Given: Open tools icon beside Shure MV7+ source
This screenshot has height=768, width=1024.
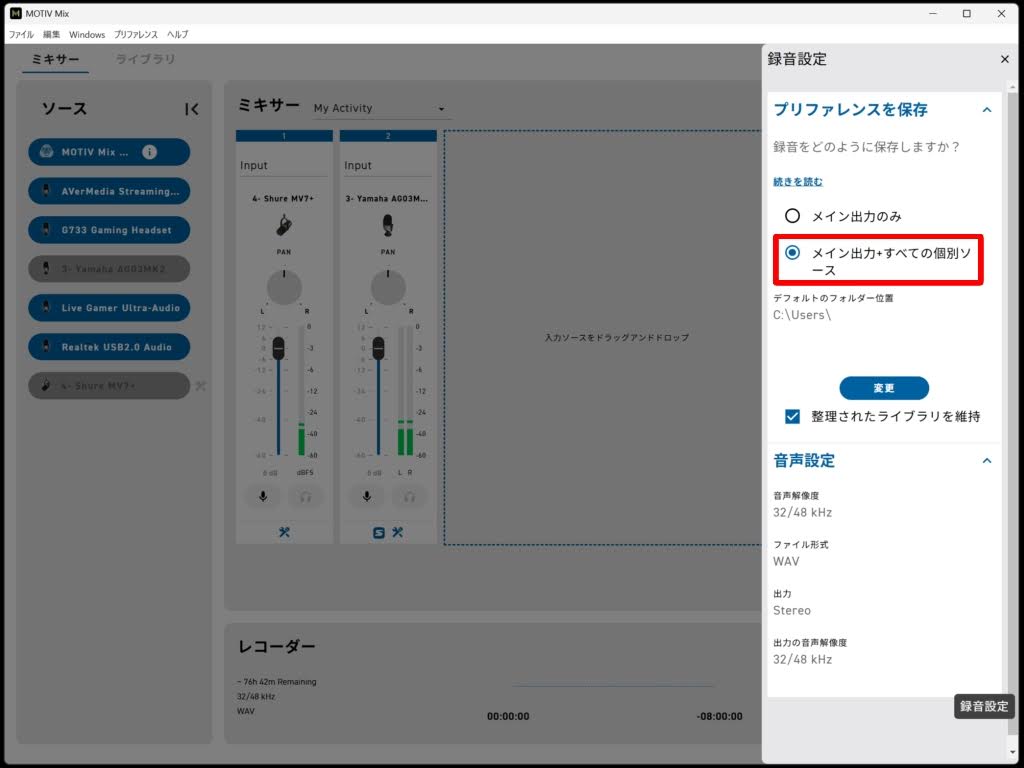Looking at the screenshot, I should pyautogui.click(x=200, y=386).
